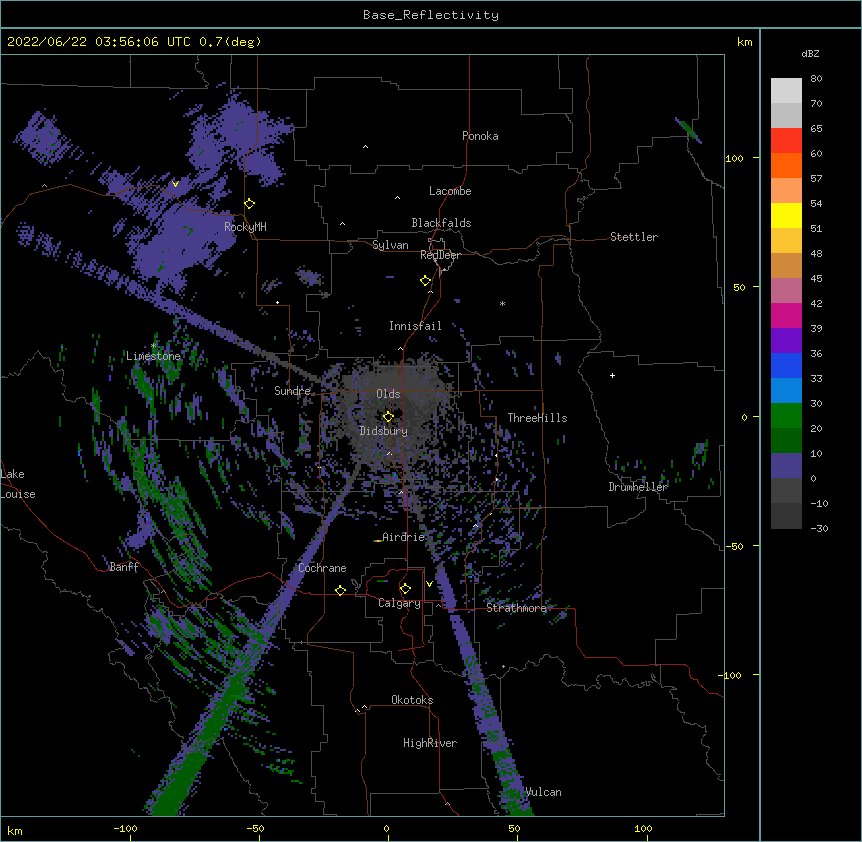Click the -100 tick label on the horizontal axis

click(x=125, y=828)
